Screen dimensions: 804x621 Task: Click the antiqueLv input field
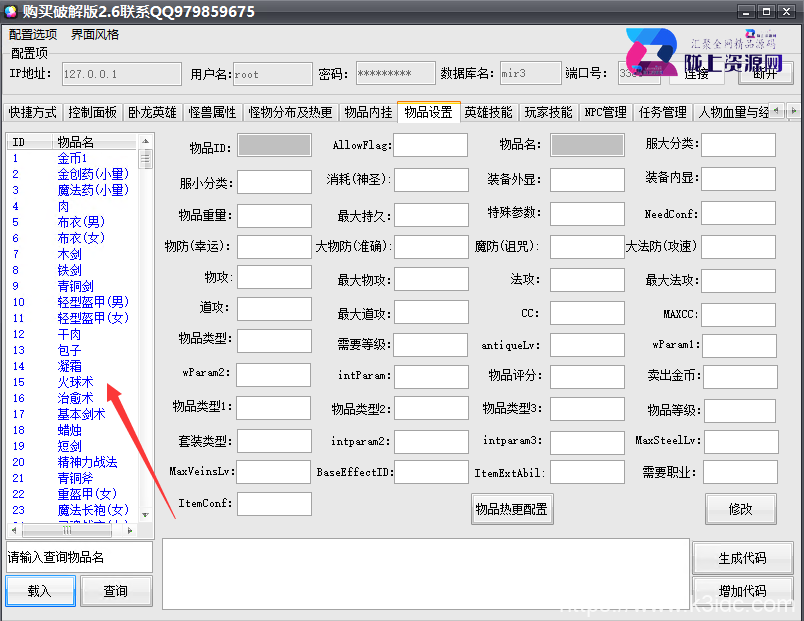click(x=588, y=345)
